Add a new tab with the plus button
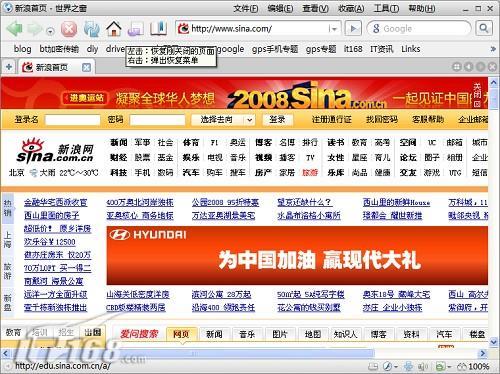The image size is (500, 374). click(9, 67)
